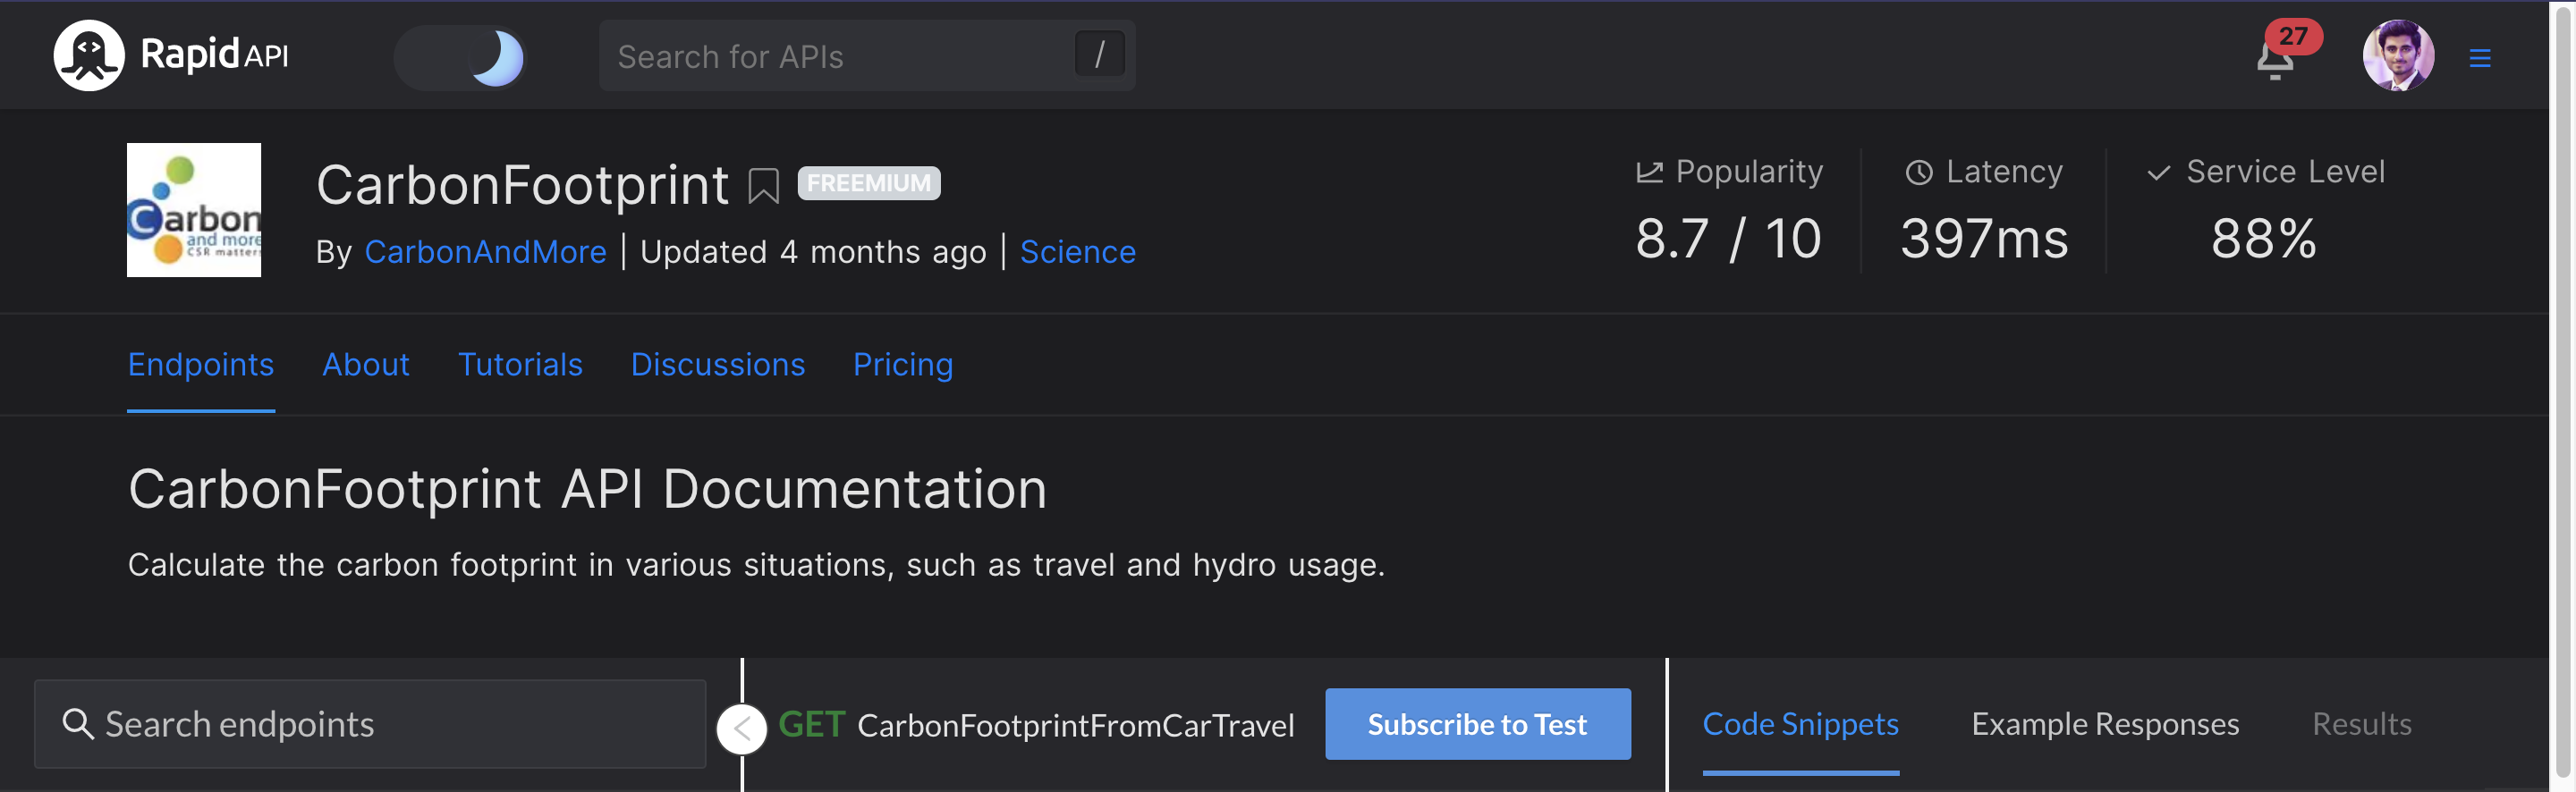Viewport: 2576px width, 792px height.
Task: Open the hamburger menu icon
Action: tap(2479, 58)
